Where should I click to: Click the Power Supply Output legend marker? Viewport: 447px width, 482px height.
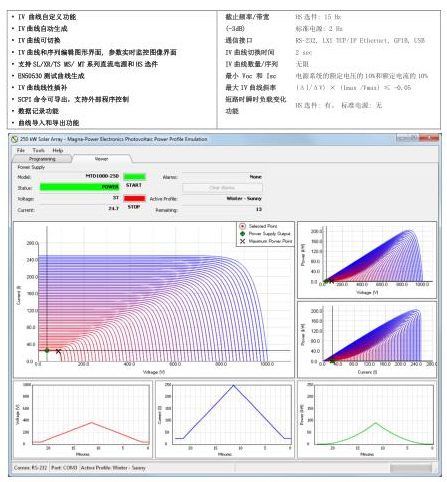[242, 233]
